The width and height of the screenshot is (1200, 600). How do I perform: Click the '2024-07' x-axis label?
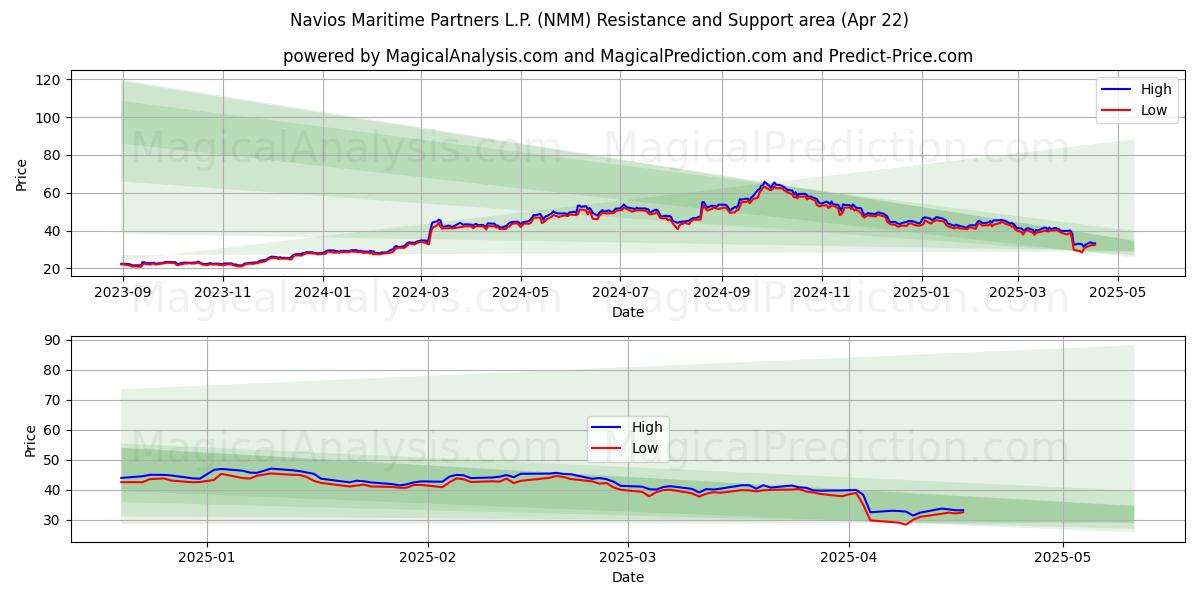621,292
